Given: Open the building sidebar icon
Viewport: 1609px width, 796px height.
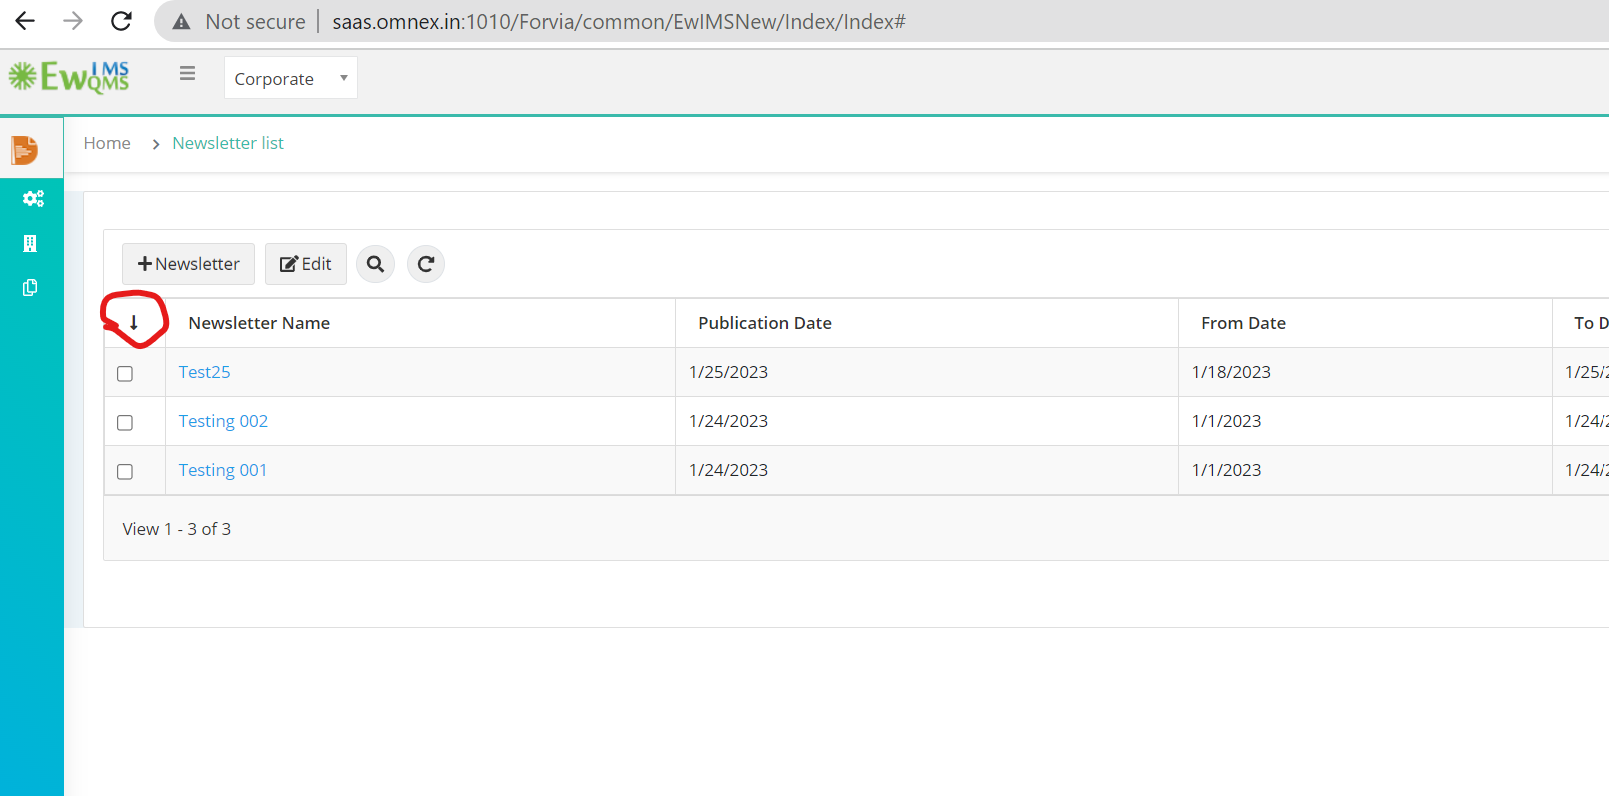Looking at the screenshot, I should pyautogui.click(x=30, y=243).
